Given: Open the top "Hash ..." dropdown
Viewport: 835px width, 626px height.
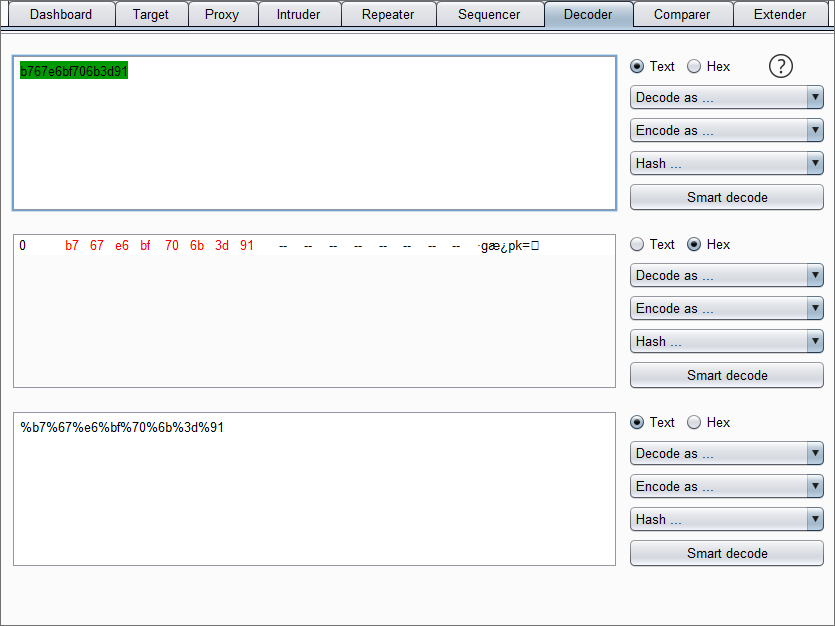Looking at the screenshot, I should pos(726,163).
